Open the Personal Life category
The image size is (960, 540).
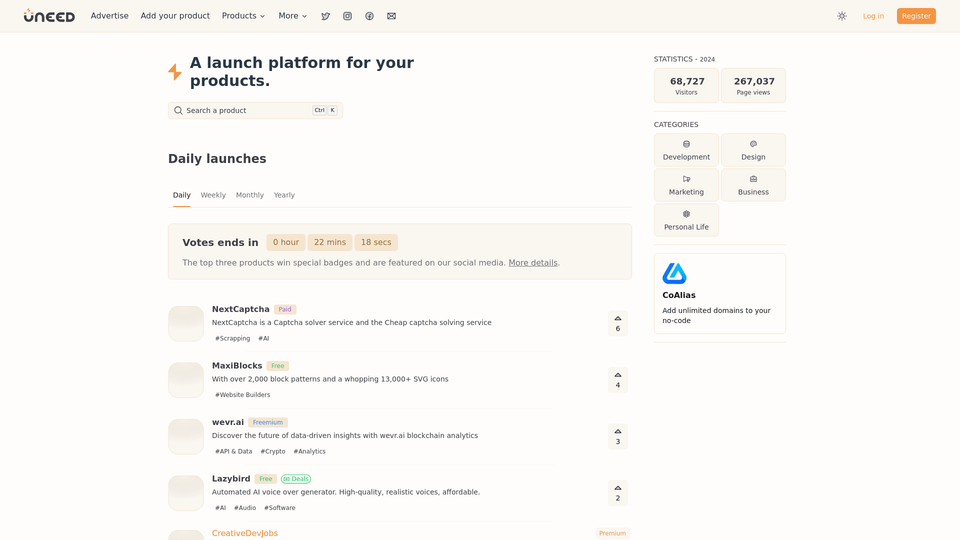tap(686, 220)
